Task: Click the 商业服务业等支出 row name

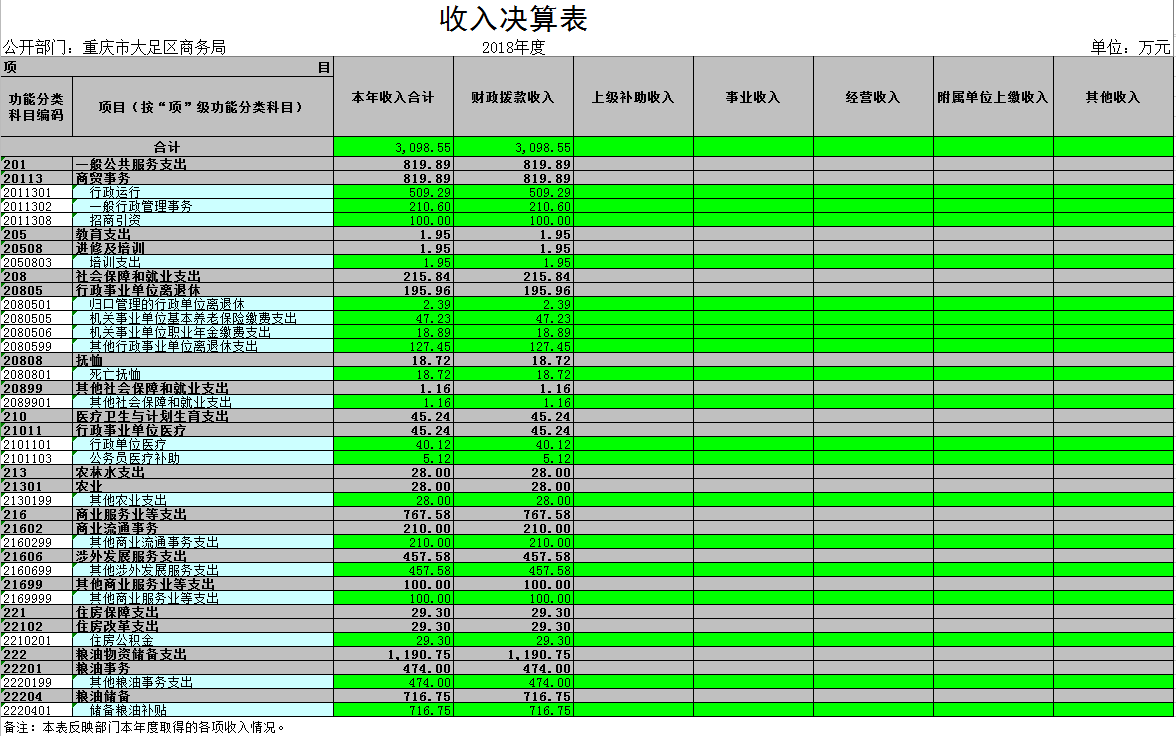Action: point(131,515)
